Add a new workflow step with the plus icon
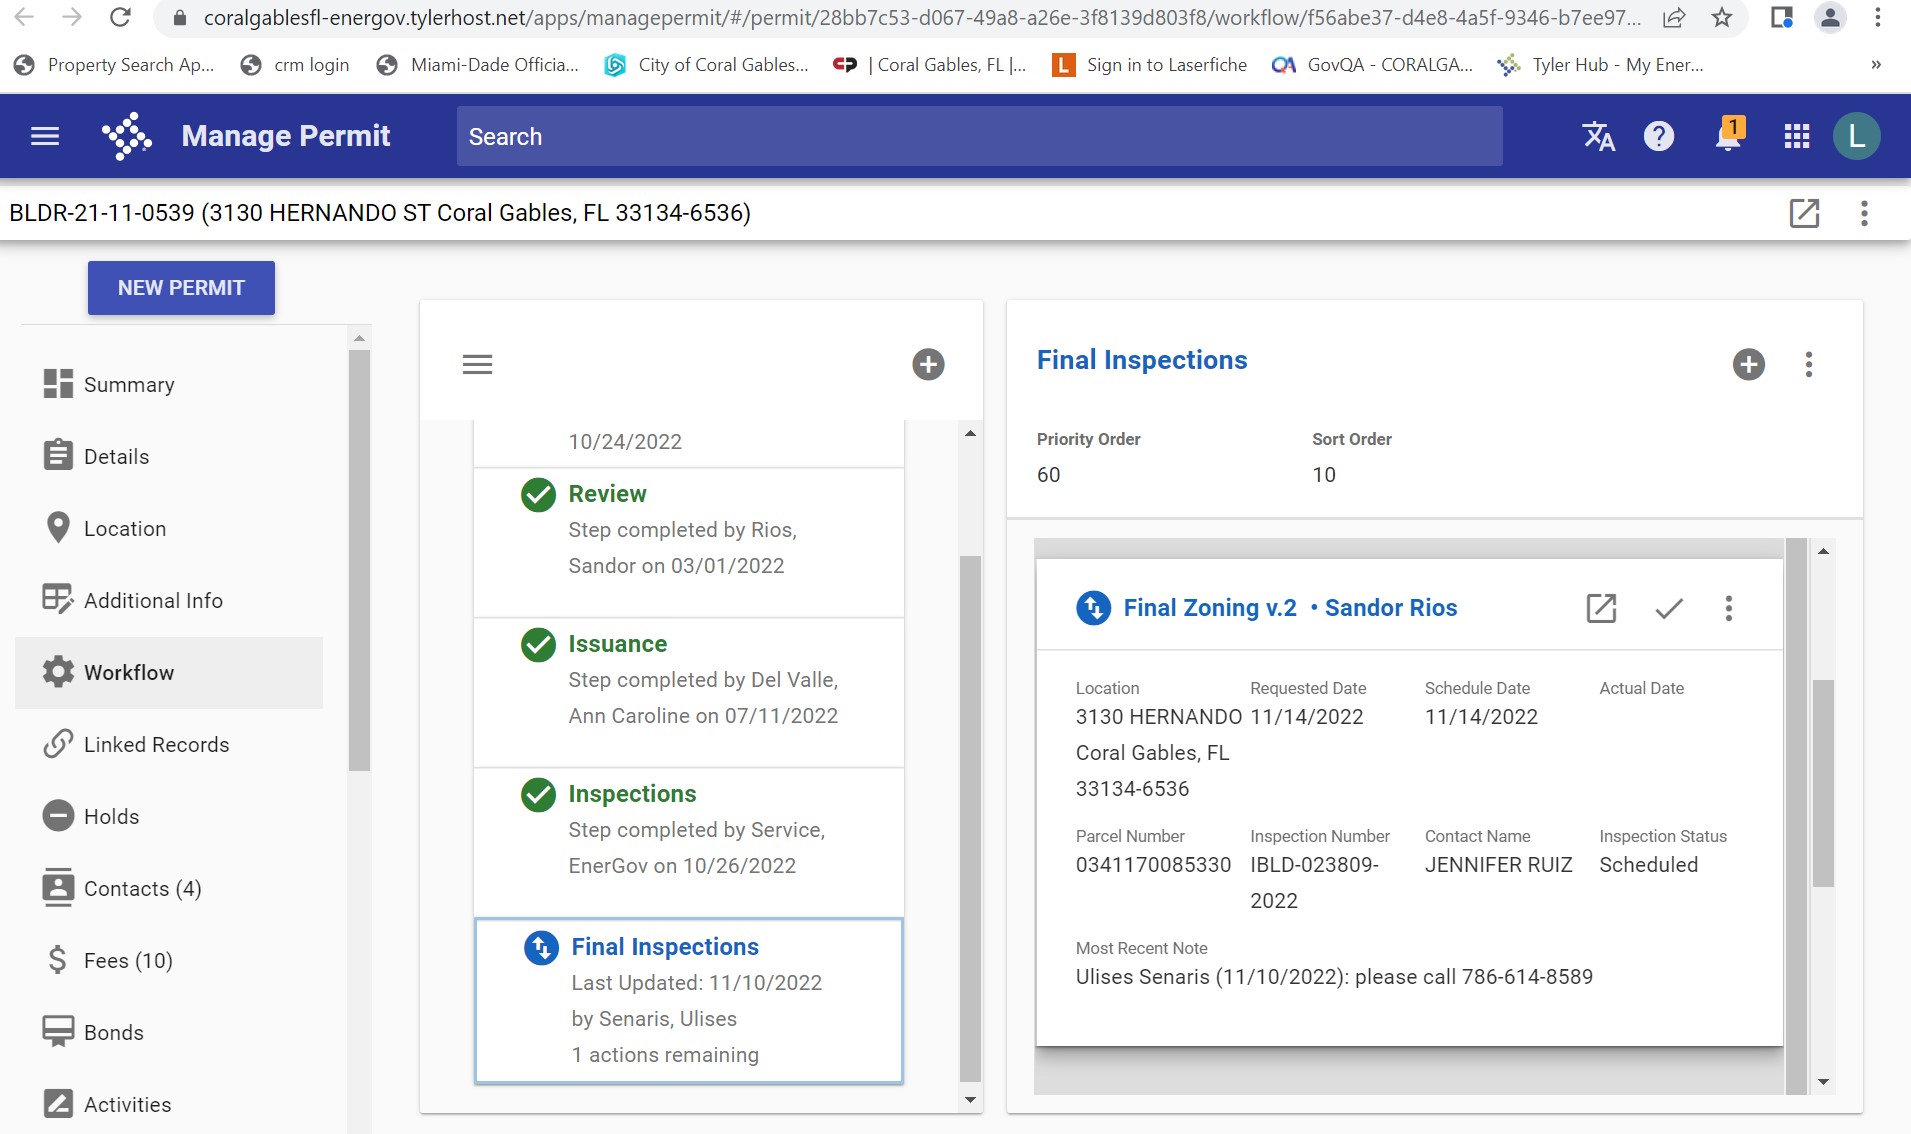1911x1134 pixels. tap(928, 364)
